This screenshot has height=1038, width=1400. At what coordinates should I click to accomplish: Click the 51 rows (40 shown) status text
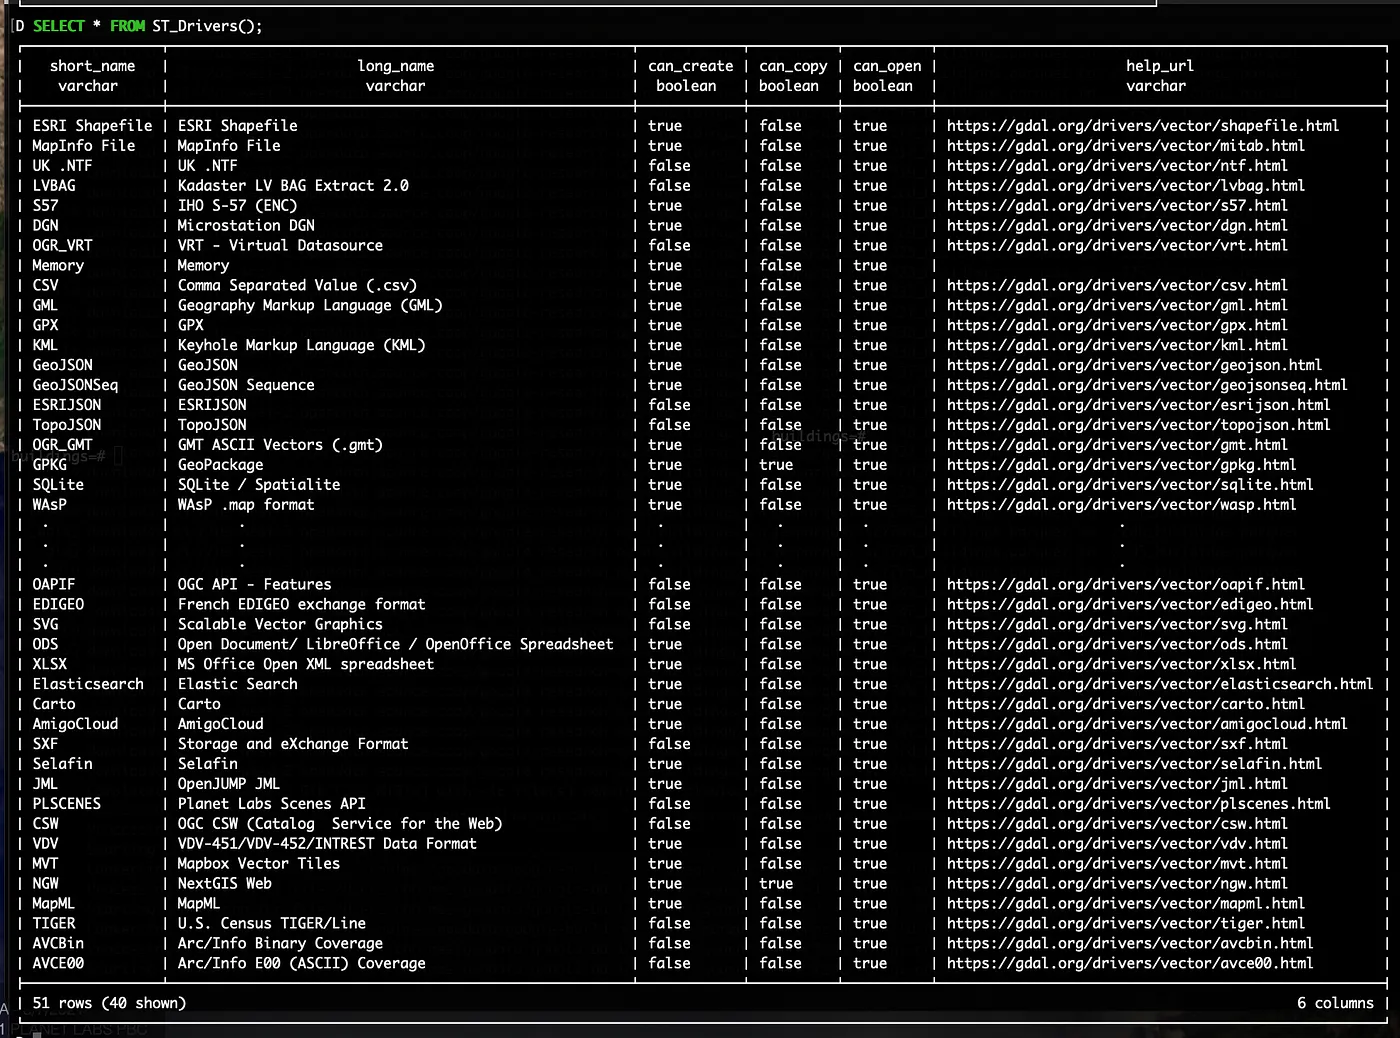click(110, 1002)
